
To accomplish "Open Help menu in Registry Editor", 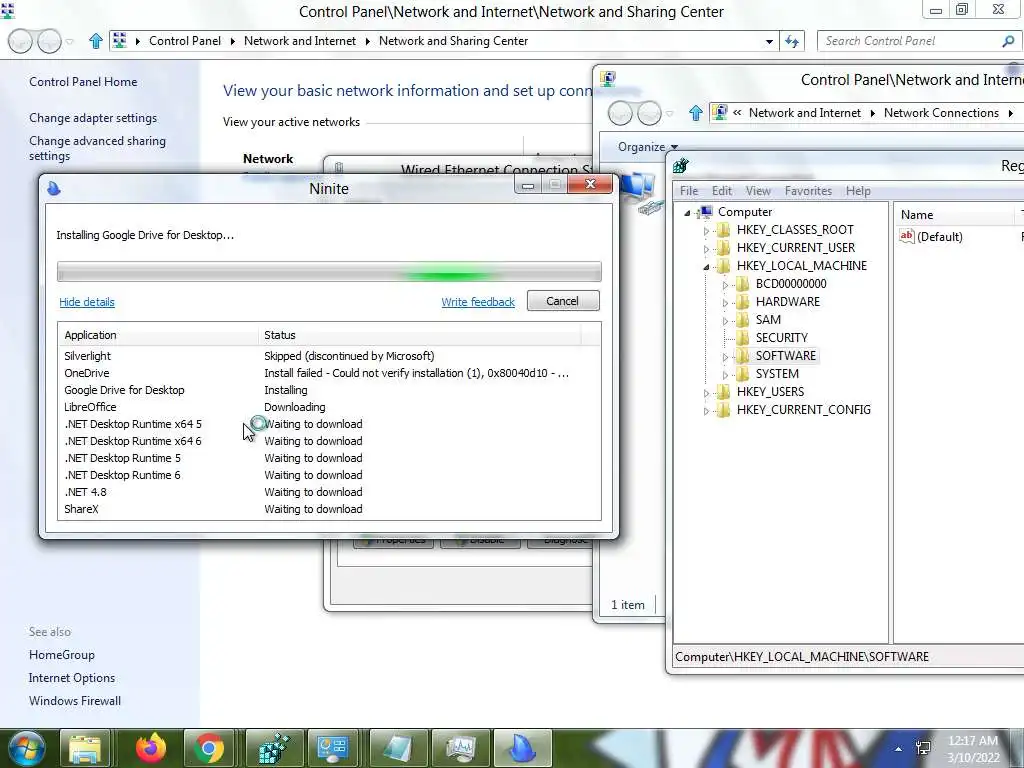I will 857,191.
